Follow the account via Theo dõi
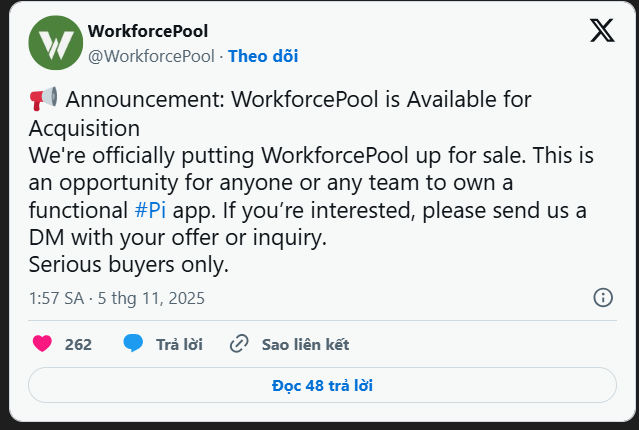Screen dimensions: 639x430 tap(263, 56)
